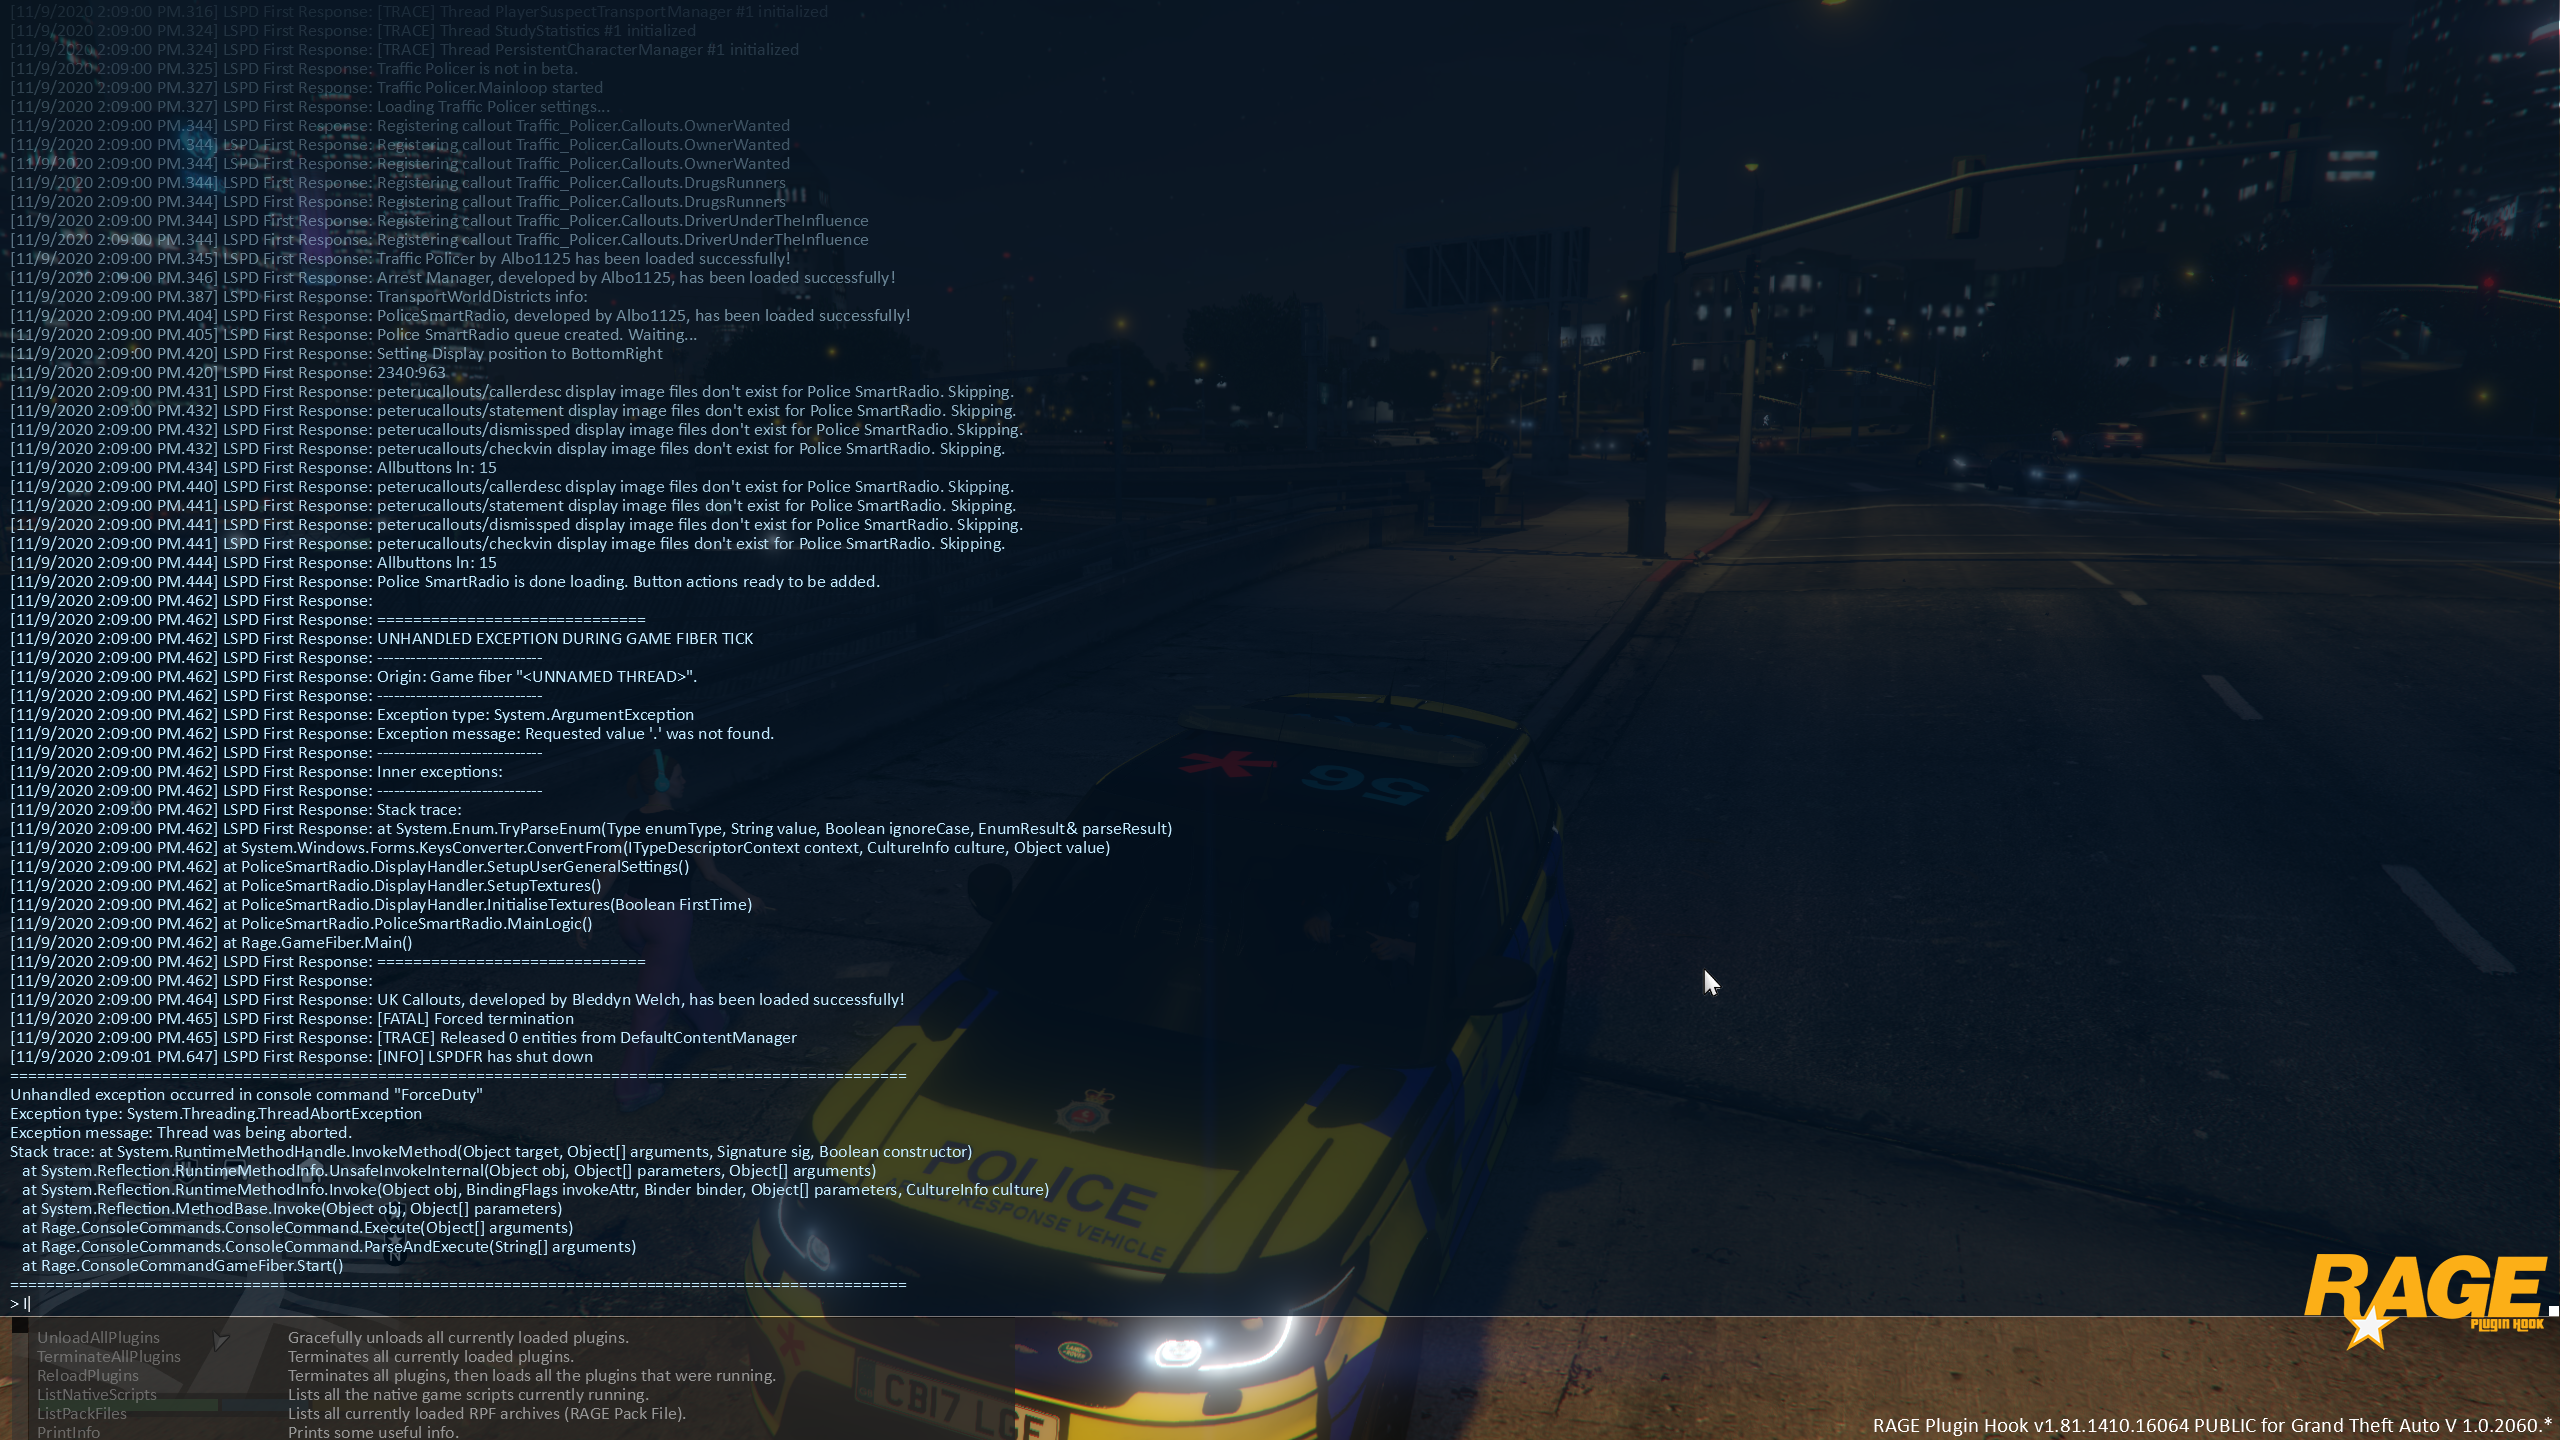Select UnloadAllPlugins from command suggestions
This screenshot has width=2560, height=1440.
[98, 1337]
